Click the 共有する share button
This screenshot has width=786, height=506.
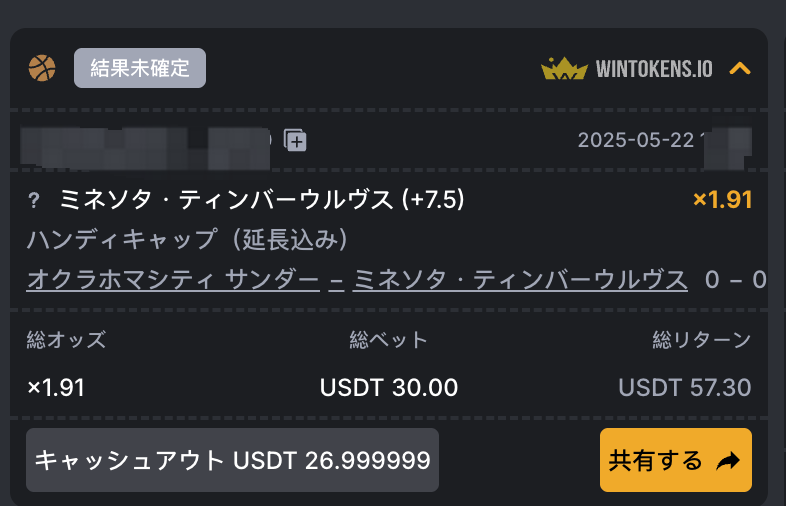(676, 460)
